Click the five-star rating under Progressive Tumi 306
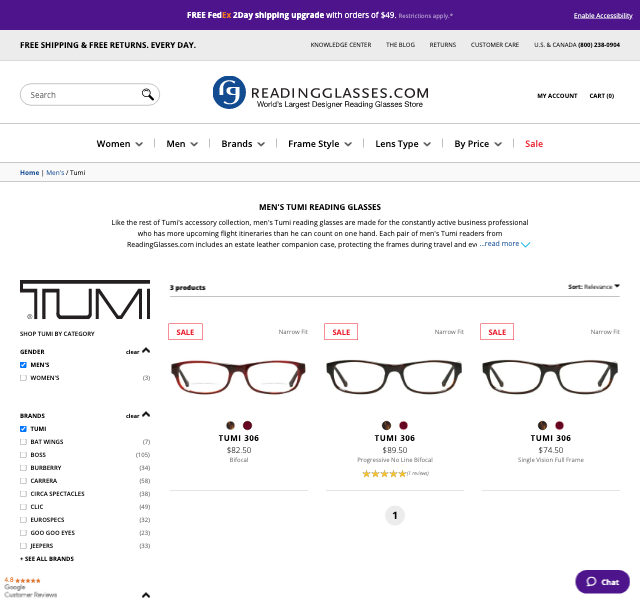Screen dimensions: 640x600 (384, 473)
